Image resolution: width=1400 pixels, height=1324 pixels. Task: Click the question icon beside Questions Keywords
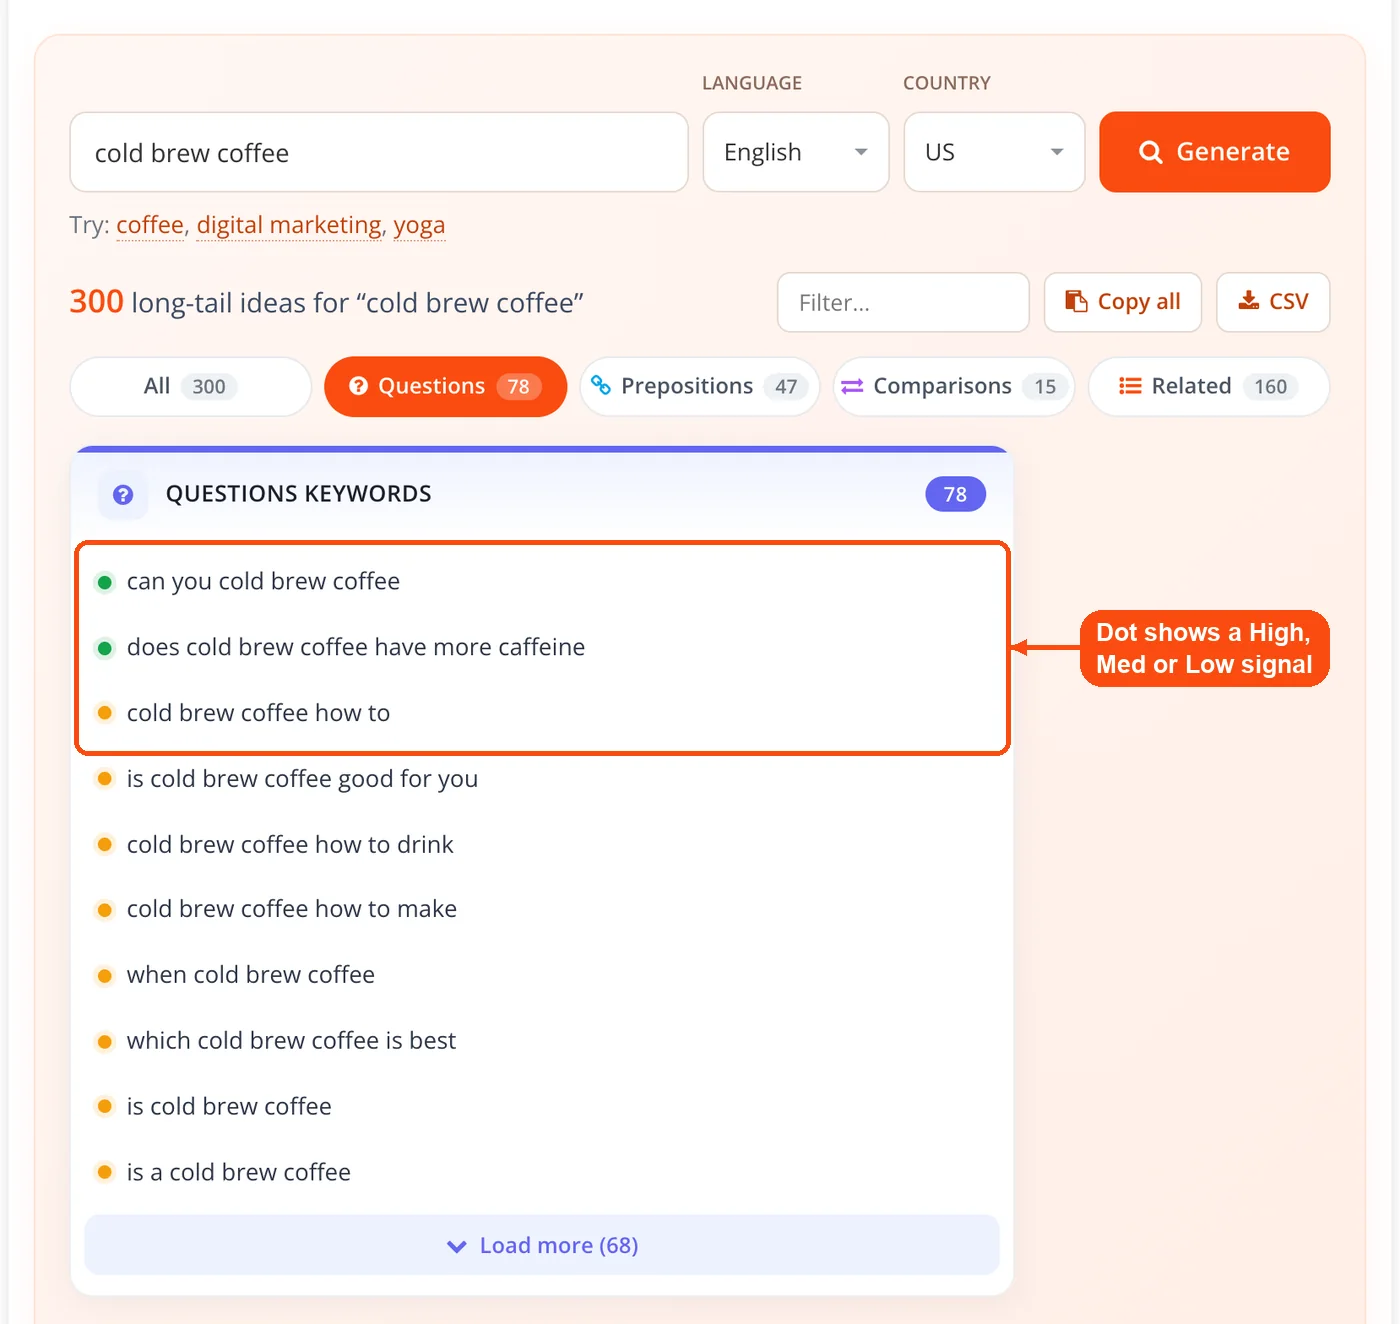tap(123, 494)
